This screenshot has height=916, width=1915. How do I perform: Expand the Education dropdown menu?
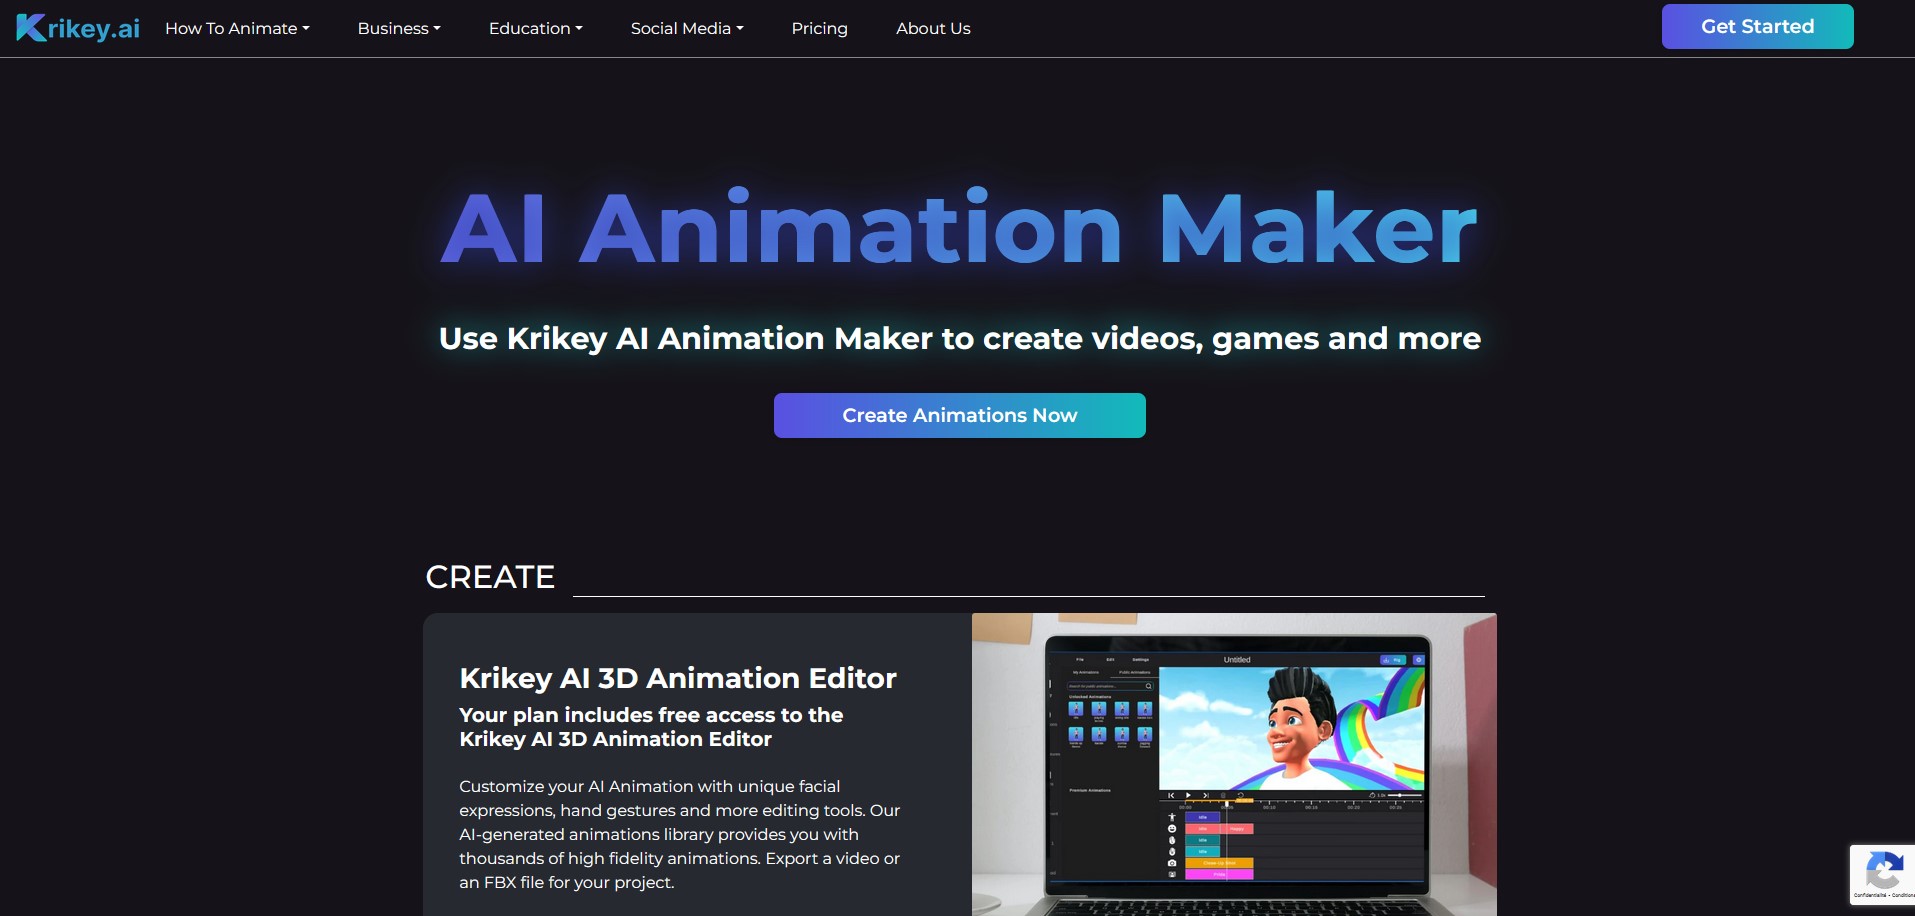[x=535, y=28]
